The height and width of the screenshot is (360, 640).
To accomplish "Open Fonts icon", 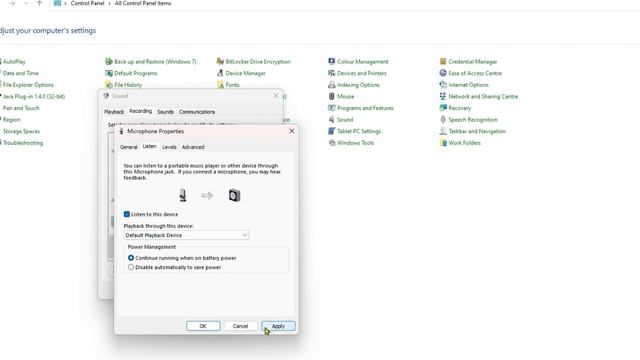I will click(220, 85).
